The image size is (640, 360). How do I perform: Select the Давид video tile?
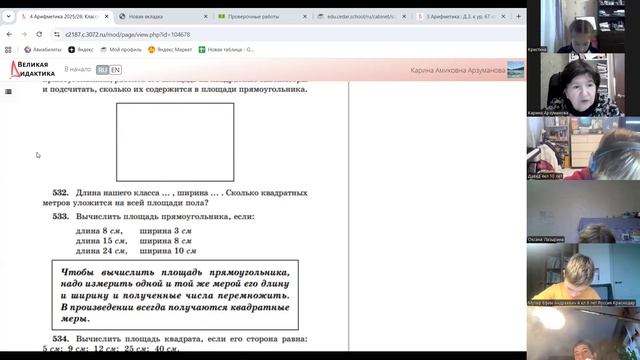point(583,149)
